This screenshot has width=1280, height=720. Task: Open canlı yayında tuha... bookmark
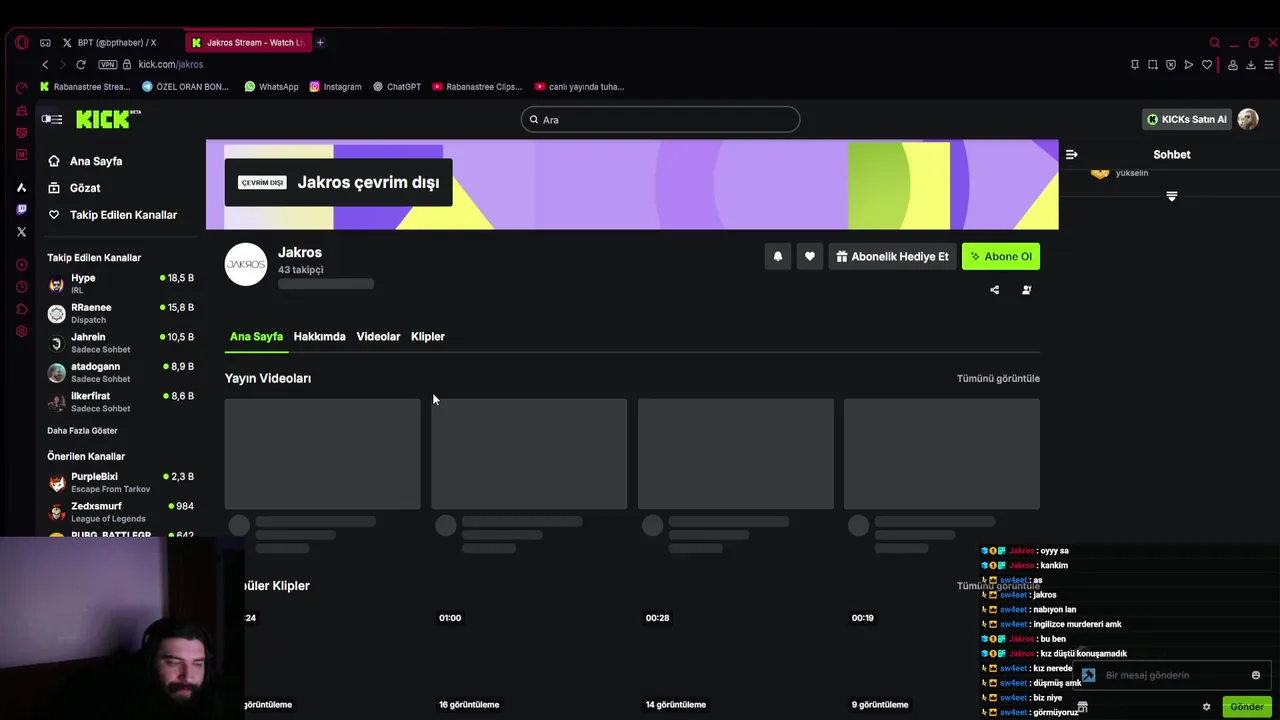click(x=580, y=87)
